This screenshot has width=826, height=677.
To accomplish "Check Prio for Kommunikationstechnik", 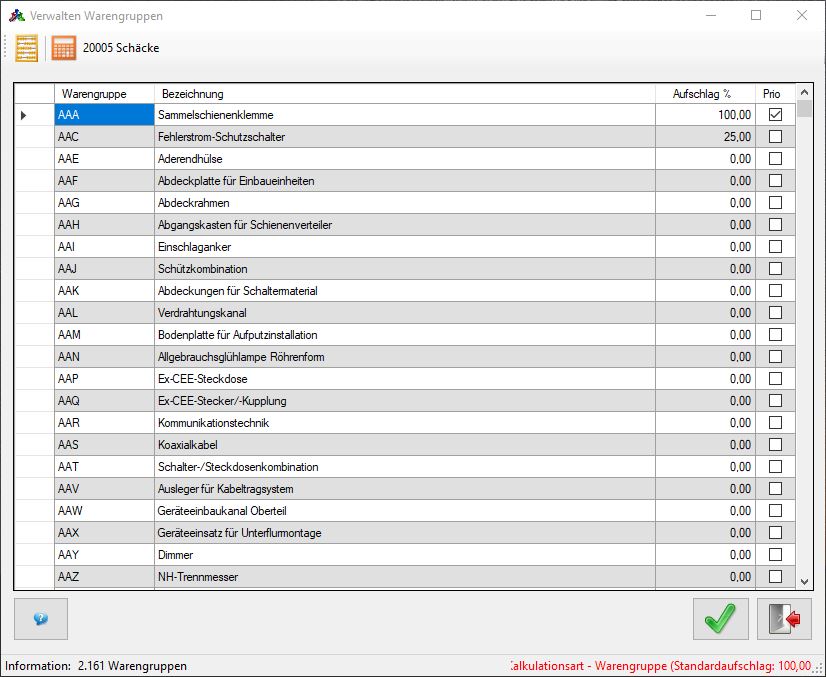I will click(775, 423).
